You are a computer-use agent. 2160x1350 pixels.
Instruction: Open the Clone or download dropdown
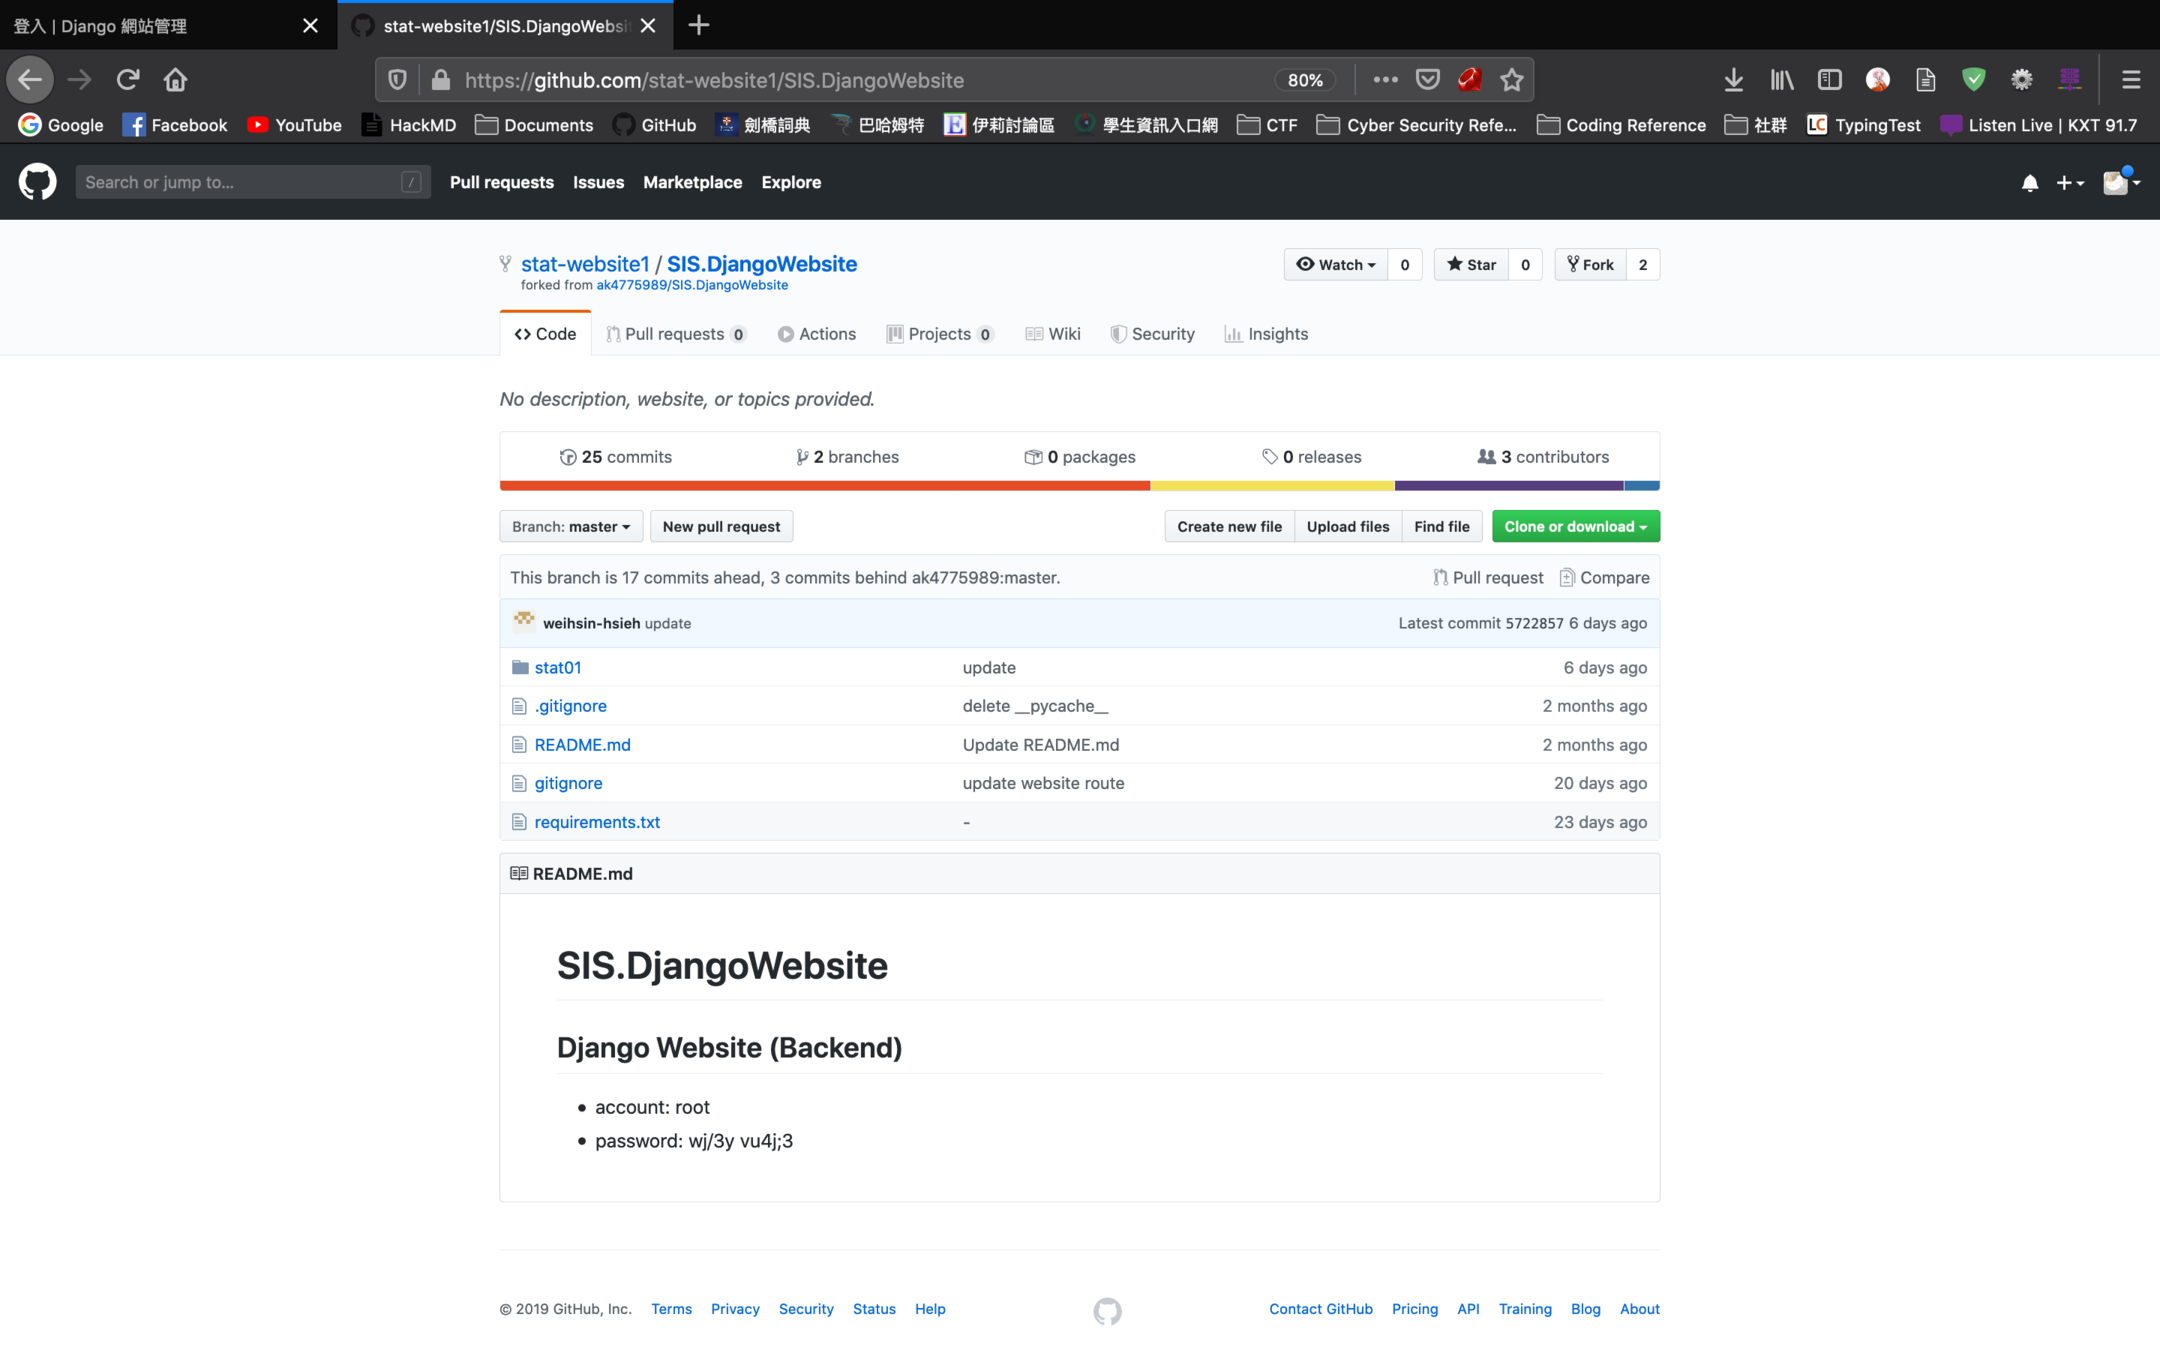[1575, 526]
